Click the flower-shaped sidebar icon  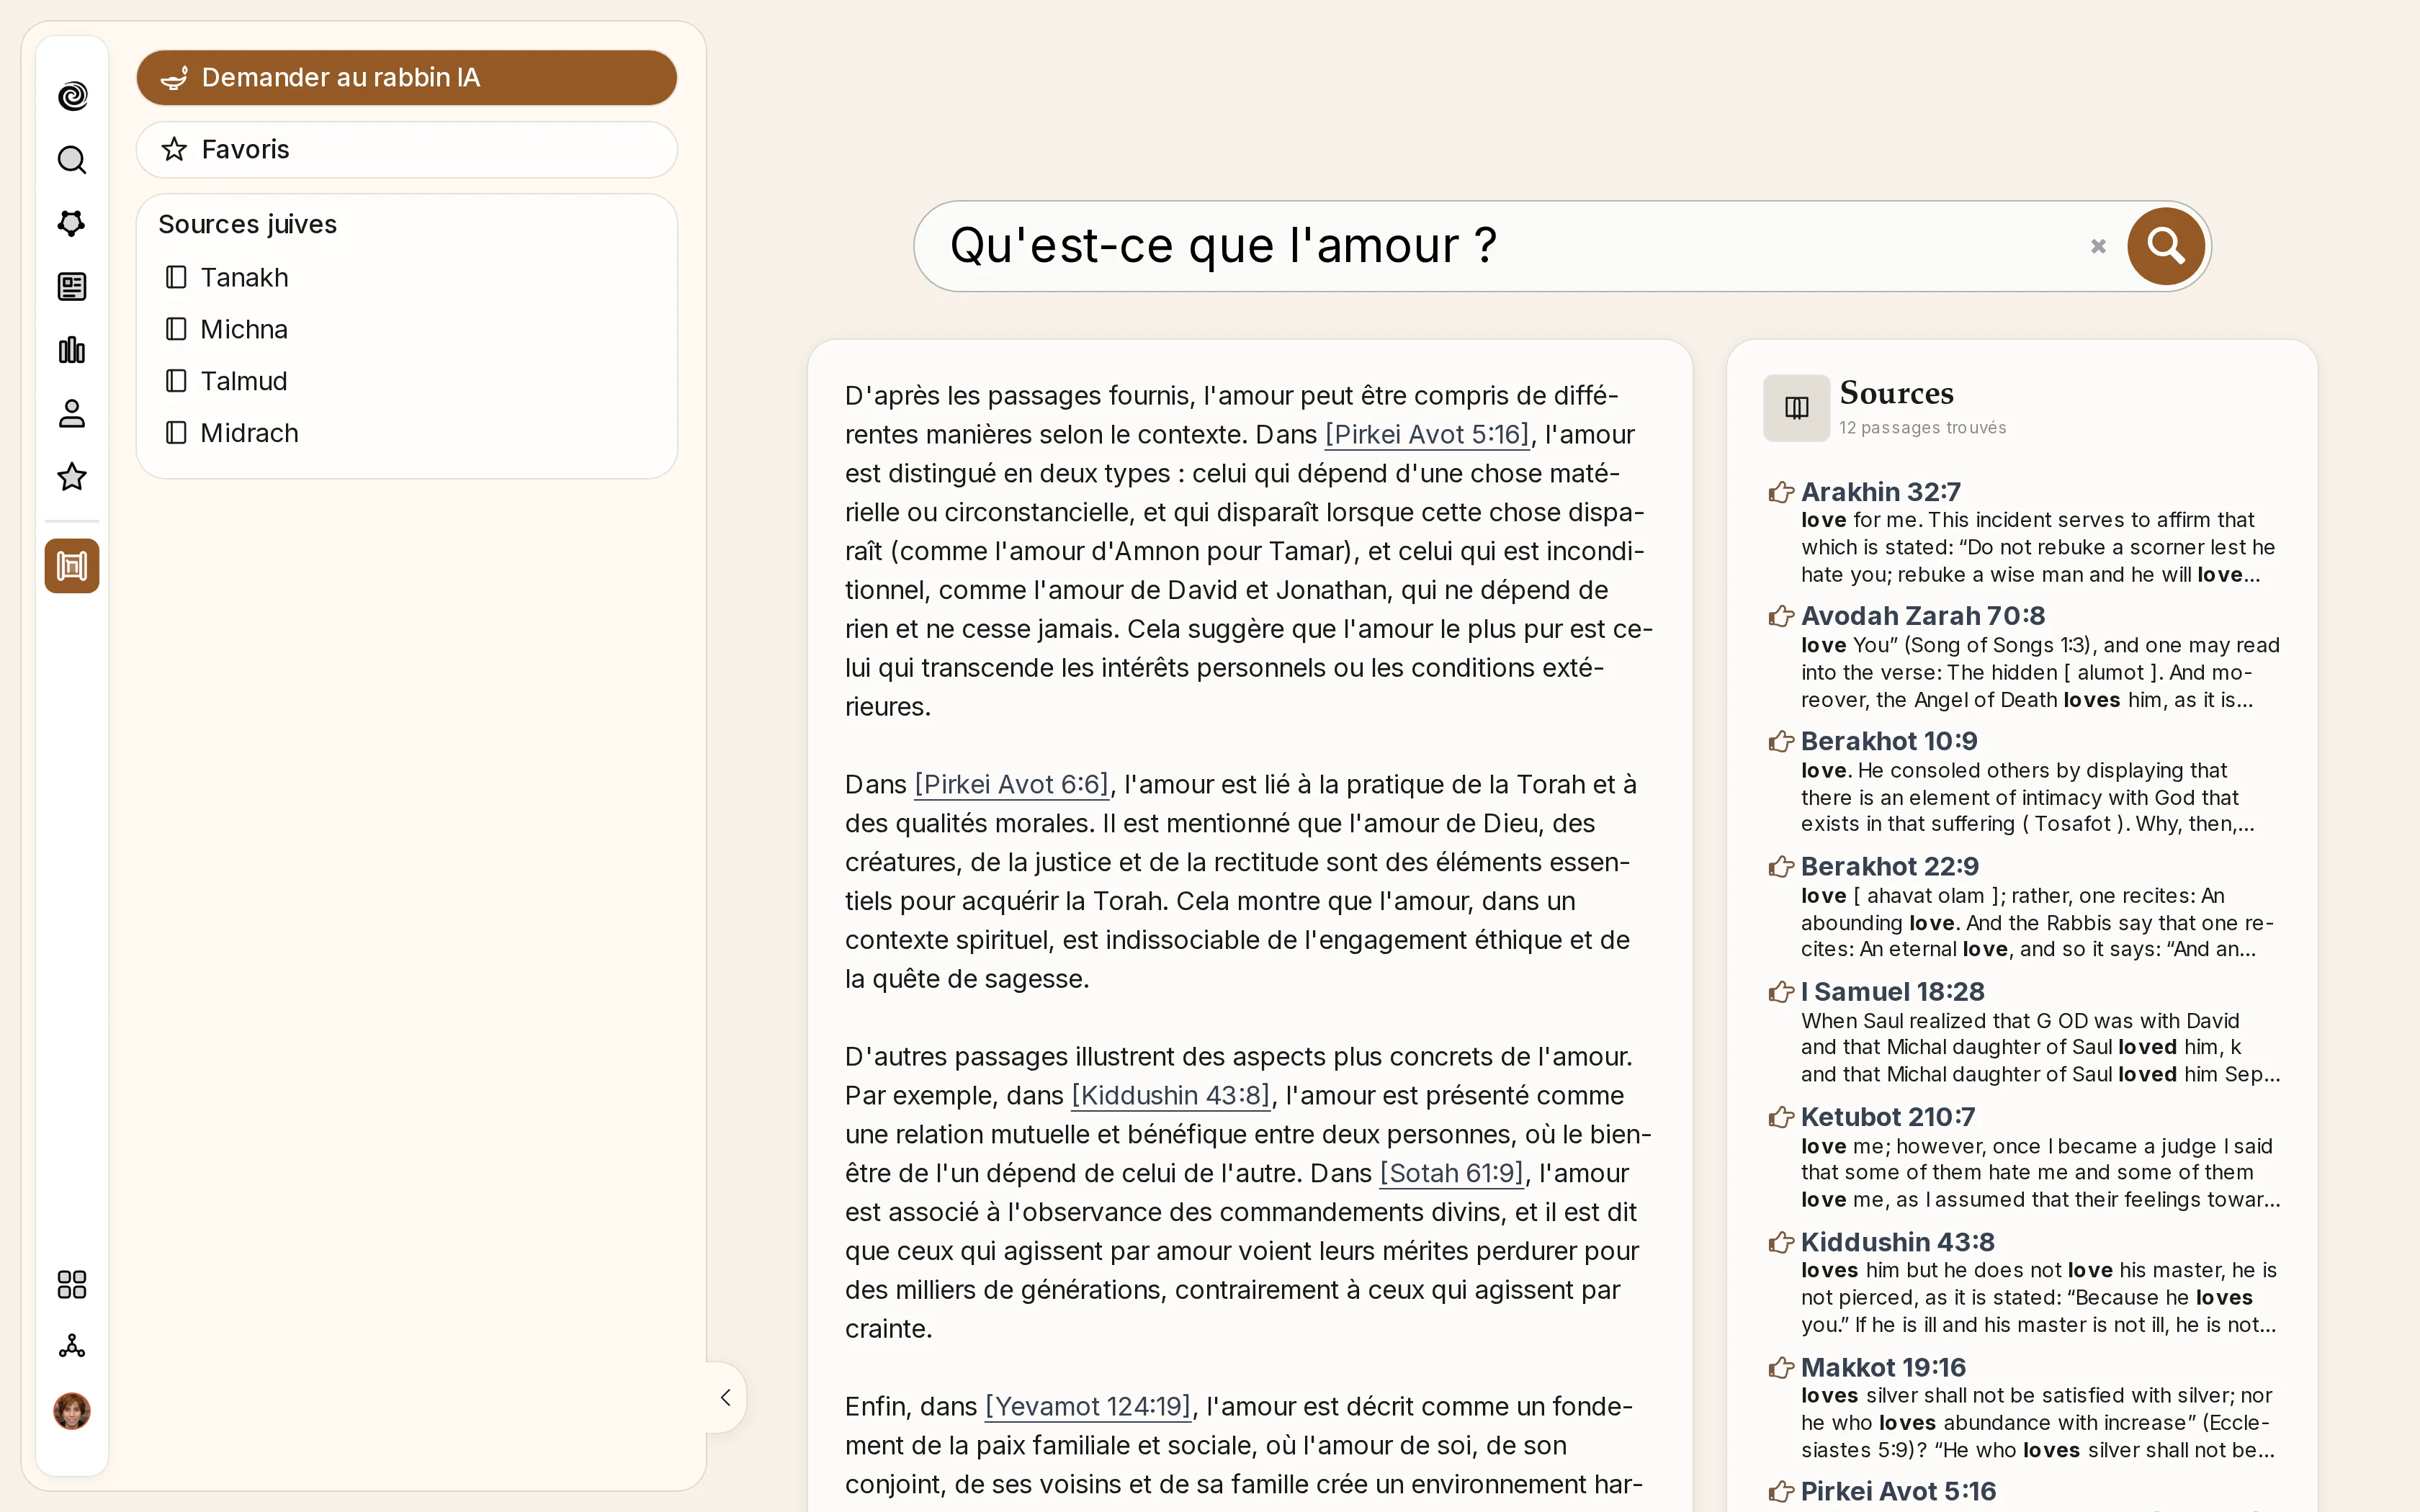click(x=72, y=223)
